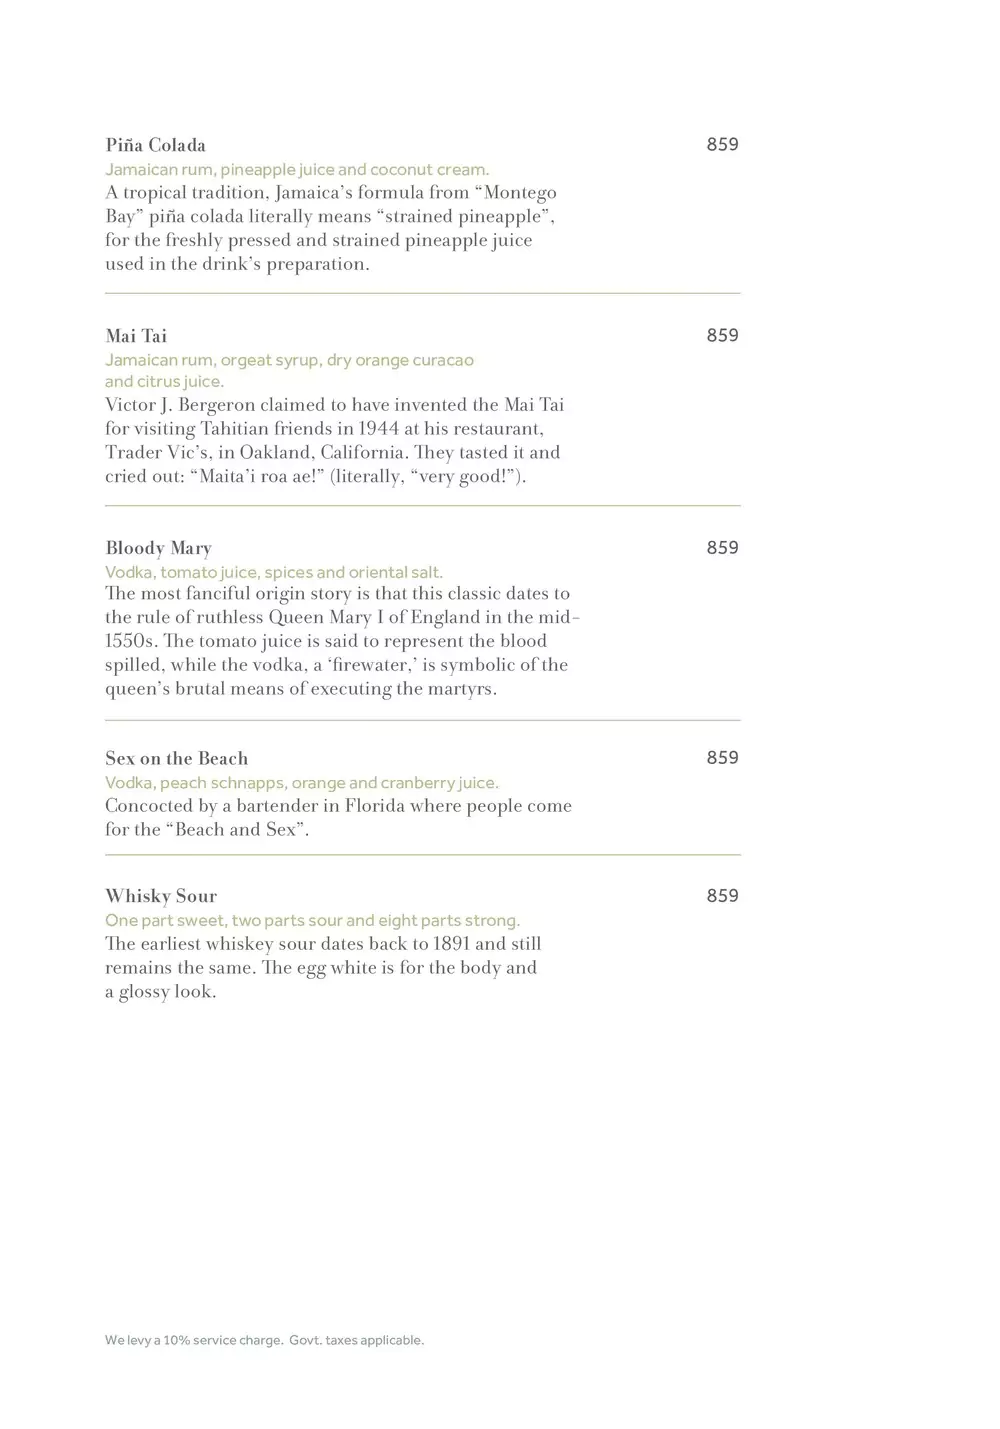This screenshot has height=1429, width=1000.
Task: Click the green 'Jamaican rum, orgeat syrup' line
Action: pyautogui.click(x=289, y=360)
